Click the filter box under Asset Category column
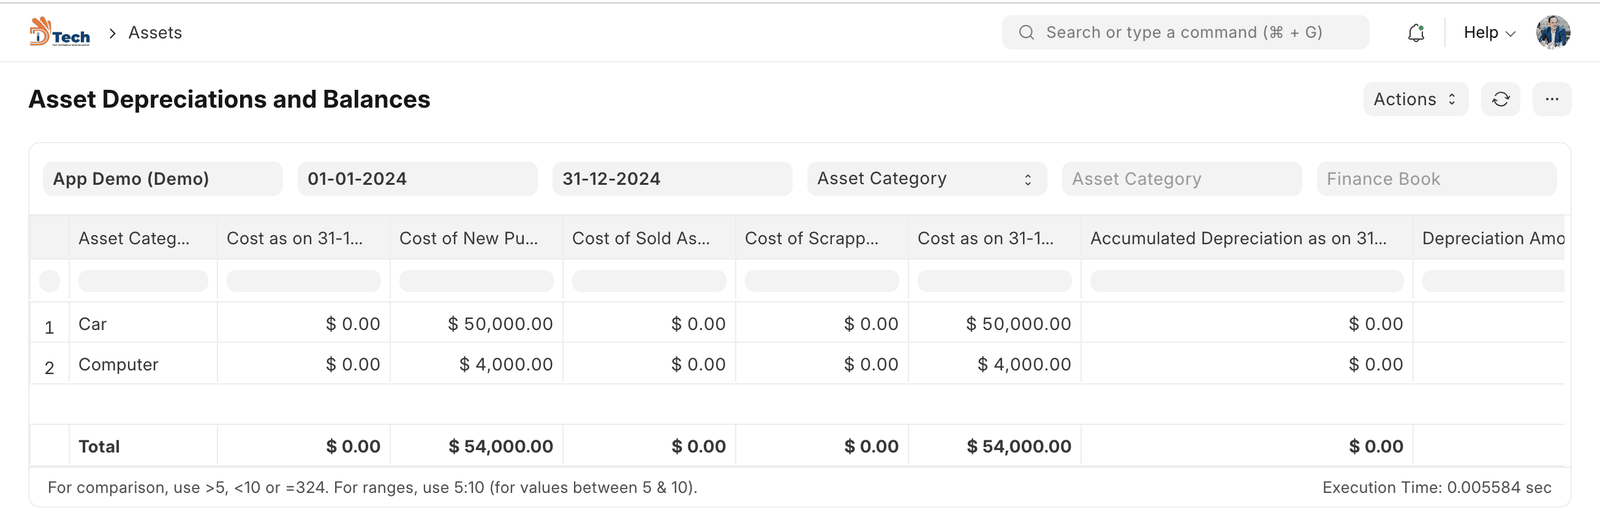 pyautogui.click(x=143, y=281)
